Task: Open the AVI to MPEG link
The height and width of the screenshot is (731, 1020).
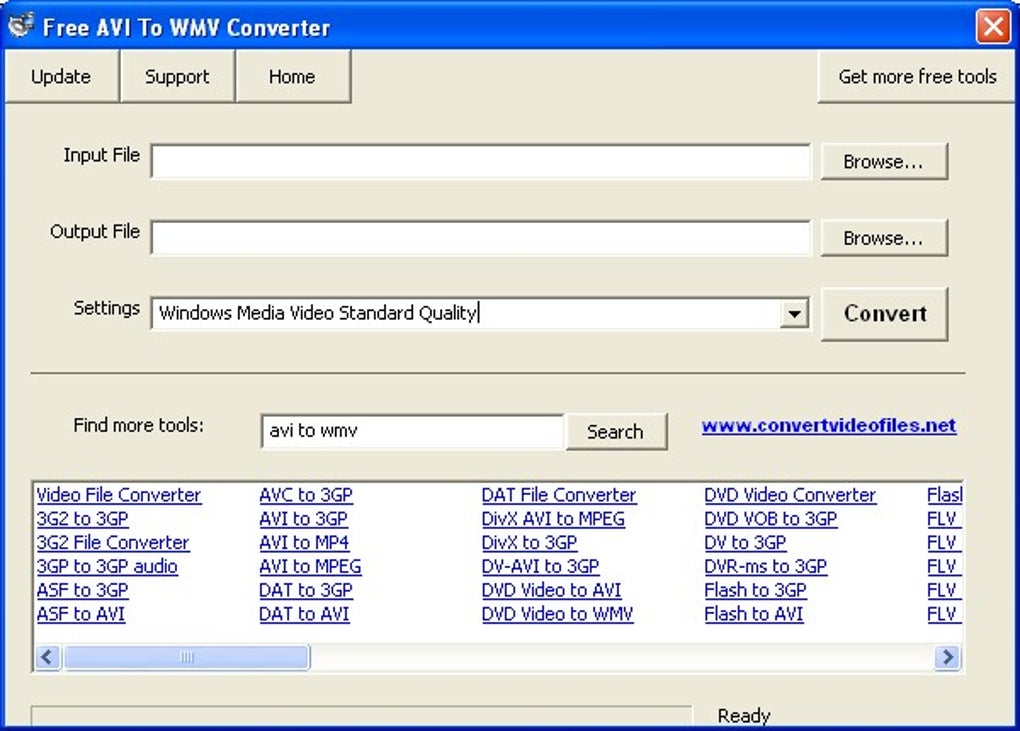Action: (x=310, y=566)
